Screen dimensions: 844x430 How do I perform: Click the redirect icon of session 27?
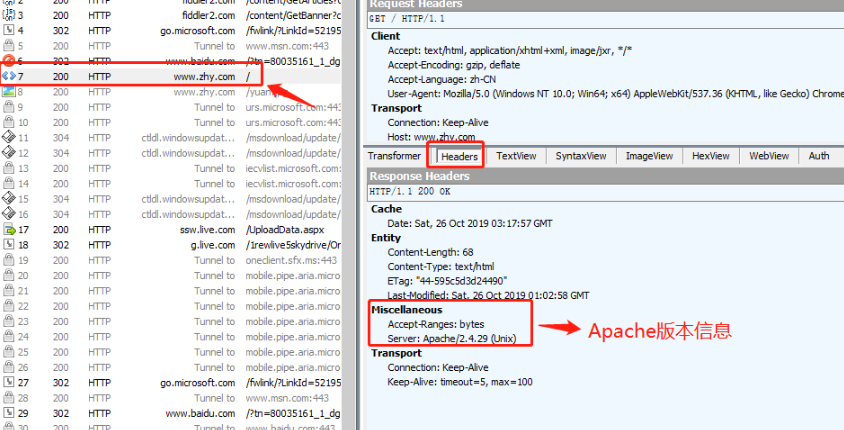[x=9, y=383]
